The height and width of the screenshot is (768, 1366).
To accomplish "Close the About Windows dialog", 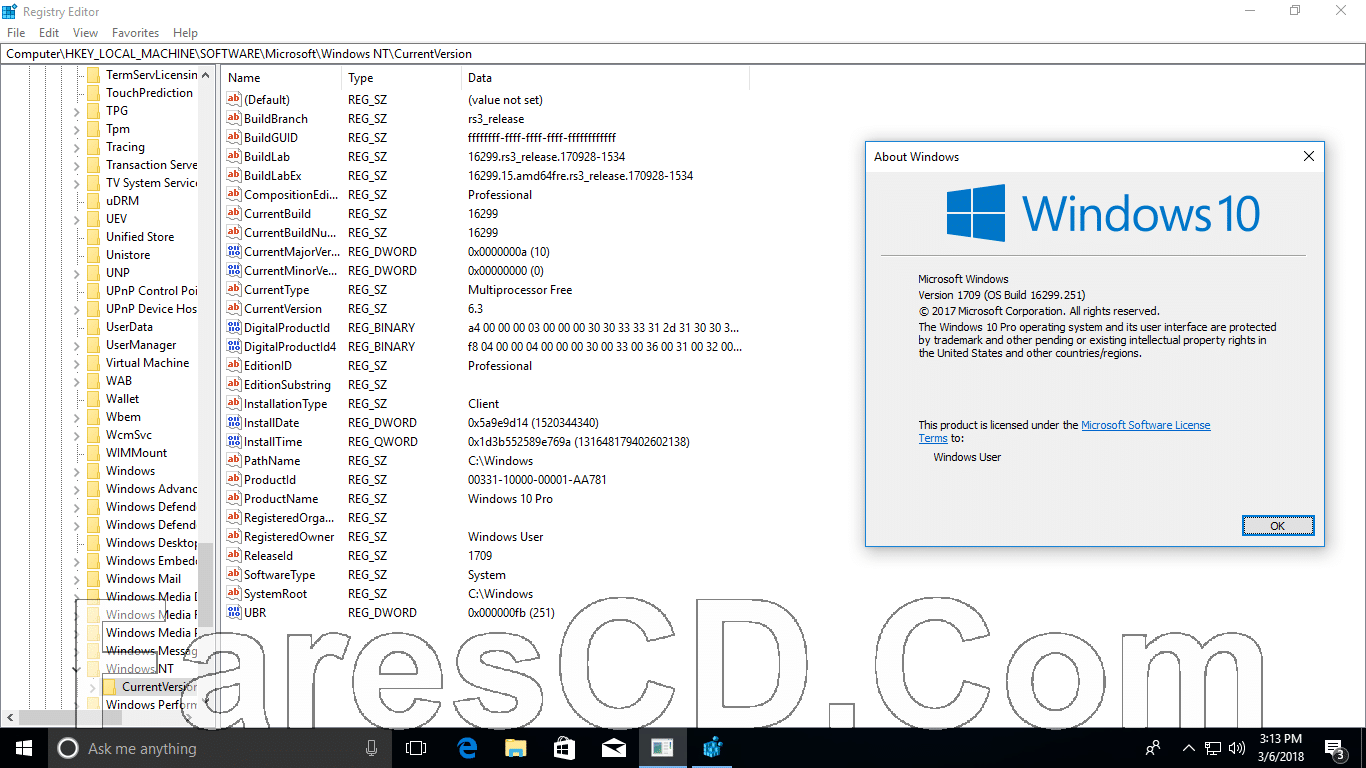I will click(1308, 156).
